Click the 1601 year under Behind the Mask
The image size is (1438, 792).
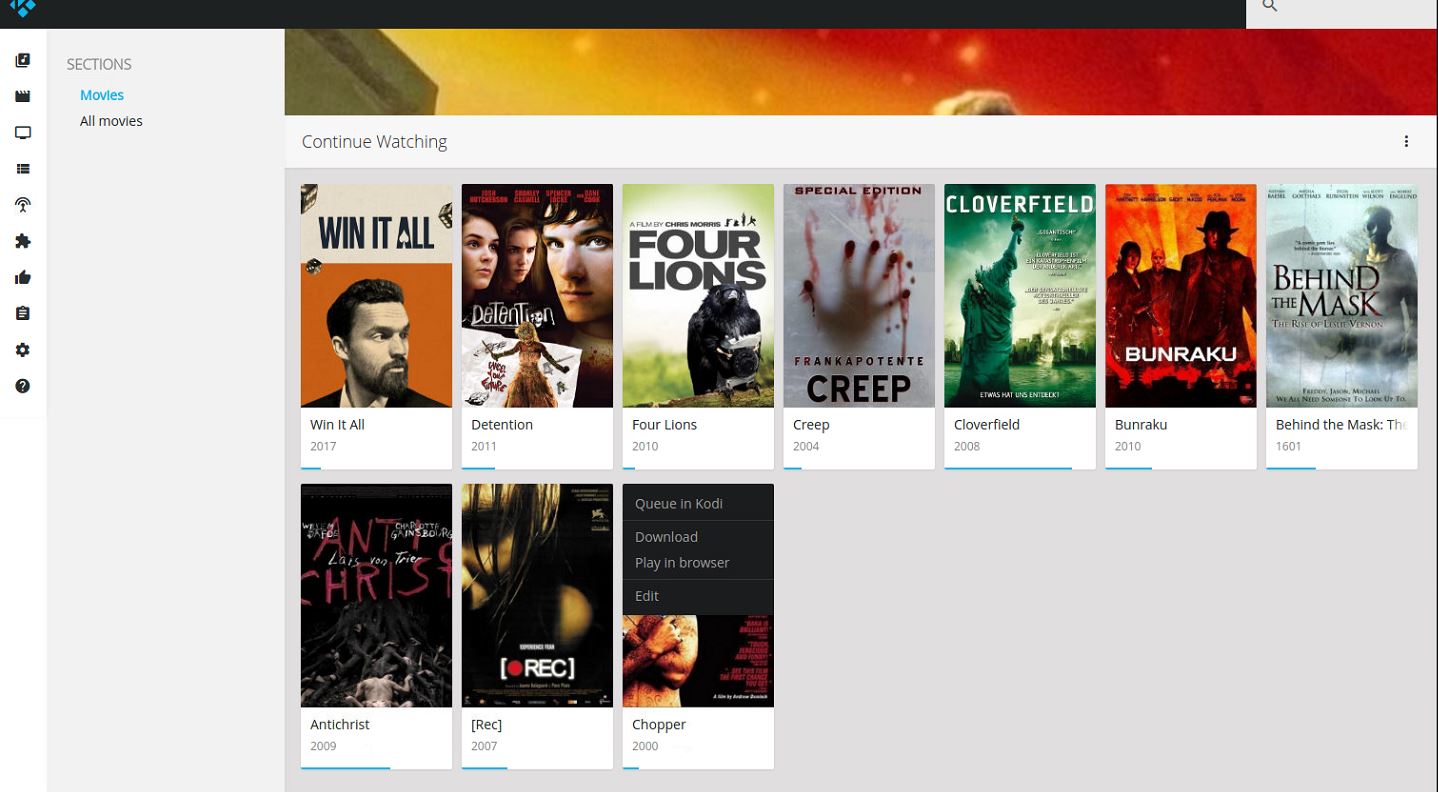pos(1289,447)
